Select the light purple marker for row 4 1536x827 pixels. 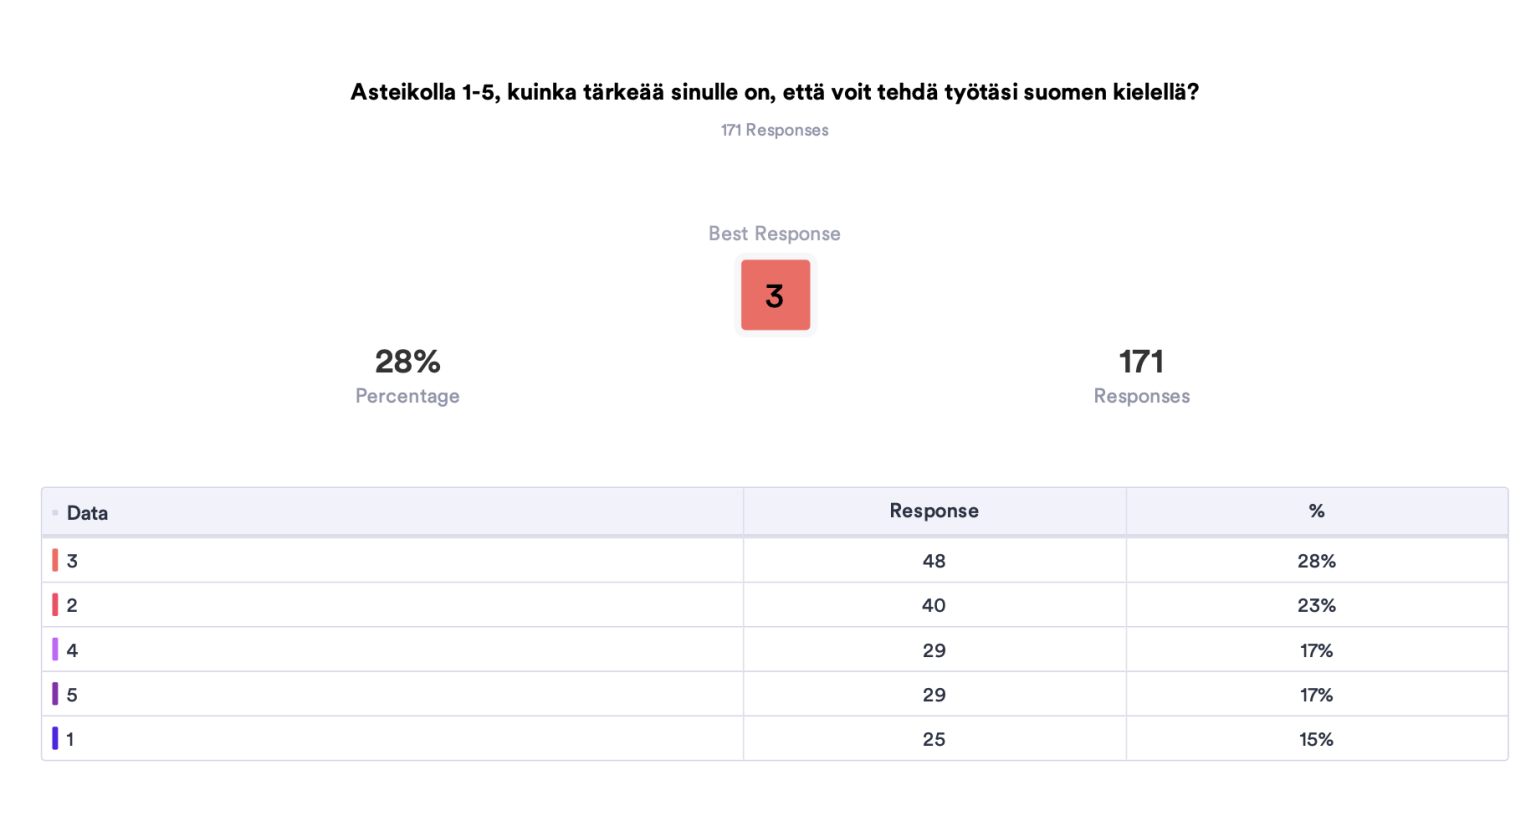click(x=55, y=650)
